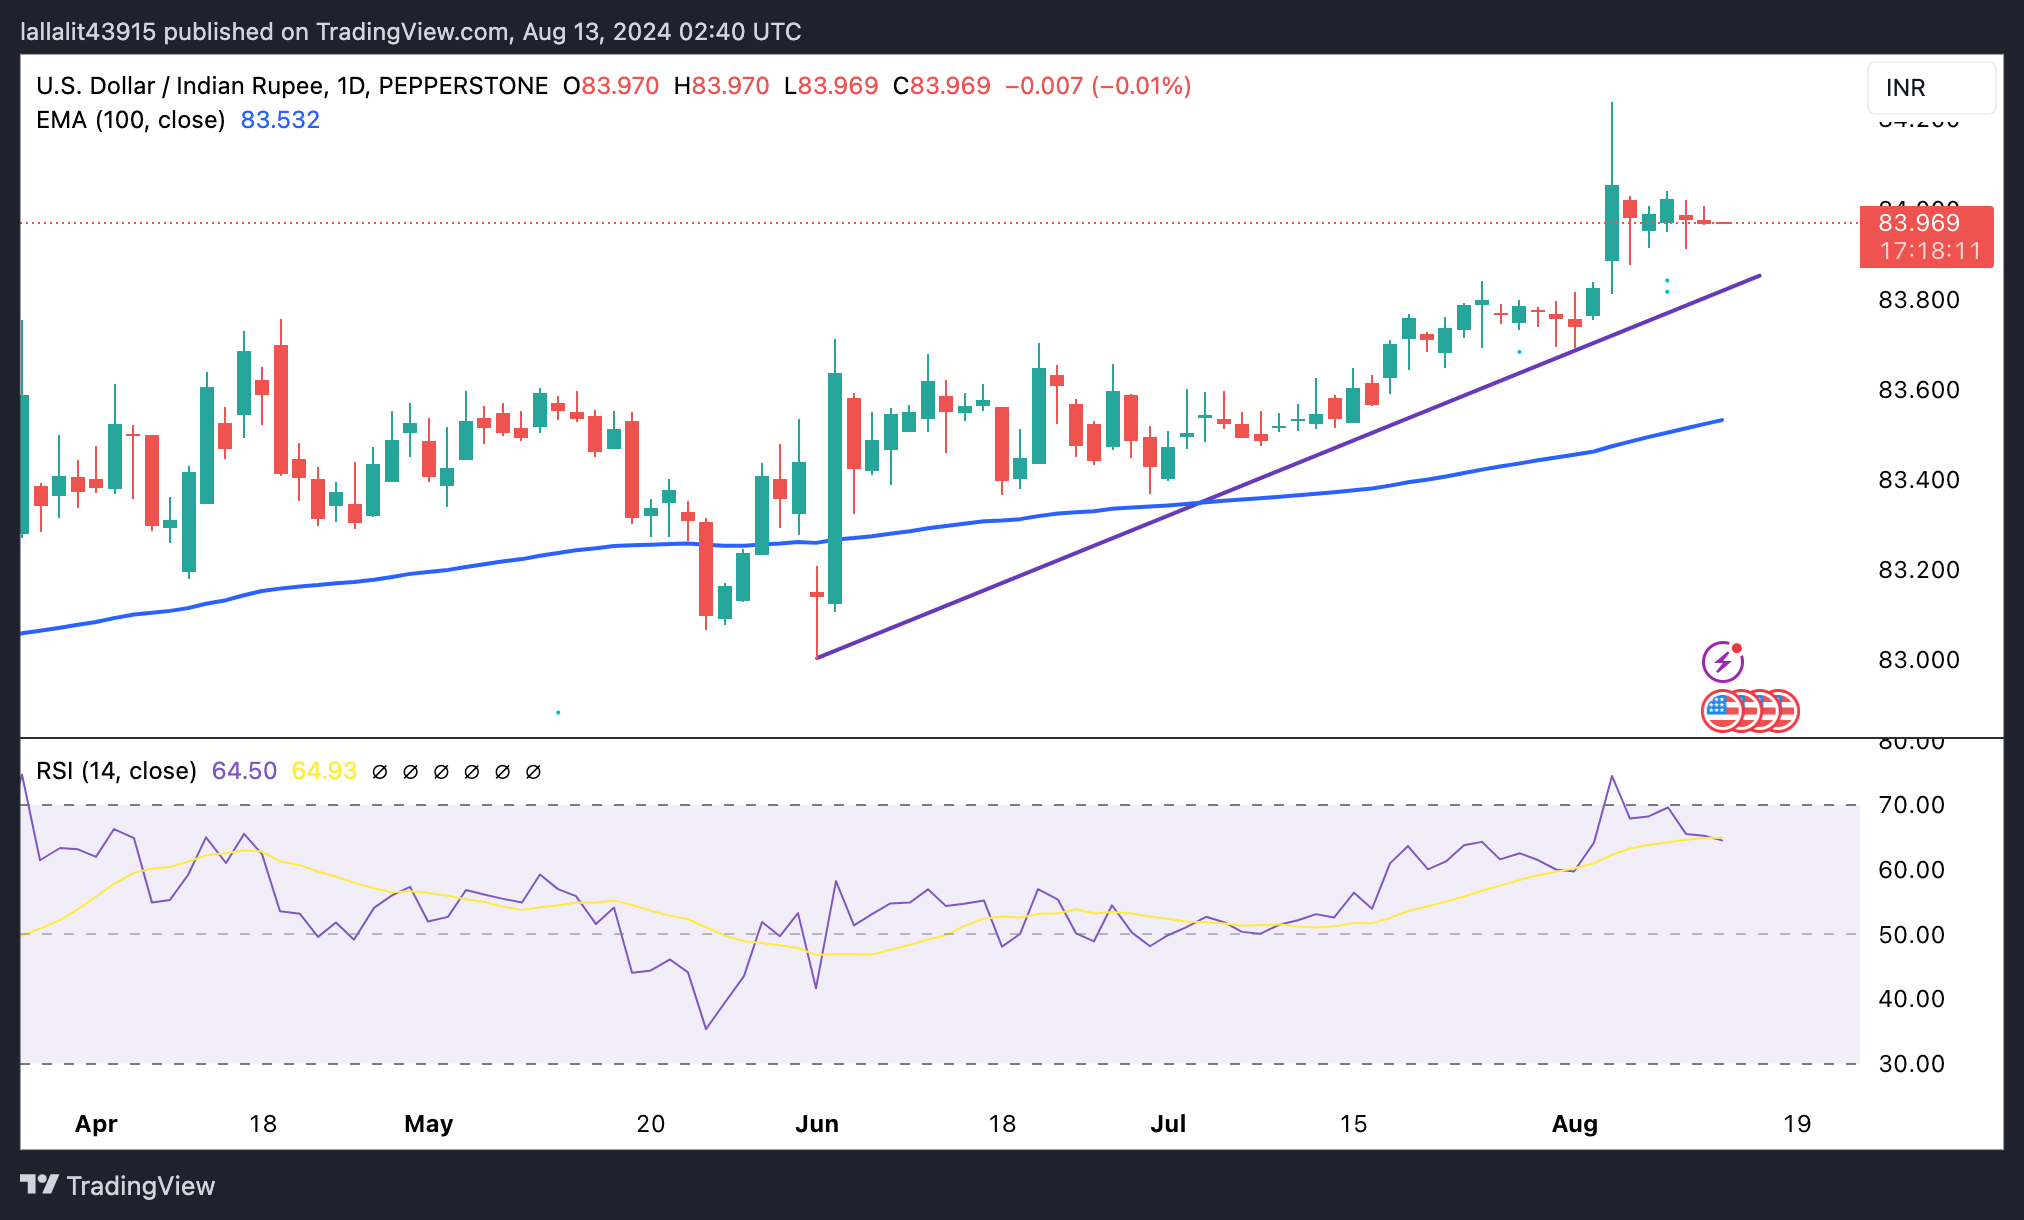Click the 83.400 level on the price axis
Screen dimensions: 2024x1220
tap(1918, 480)
